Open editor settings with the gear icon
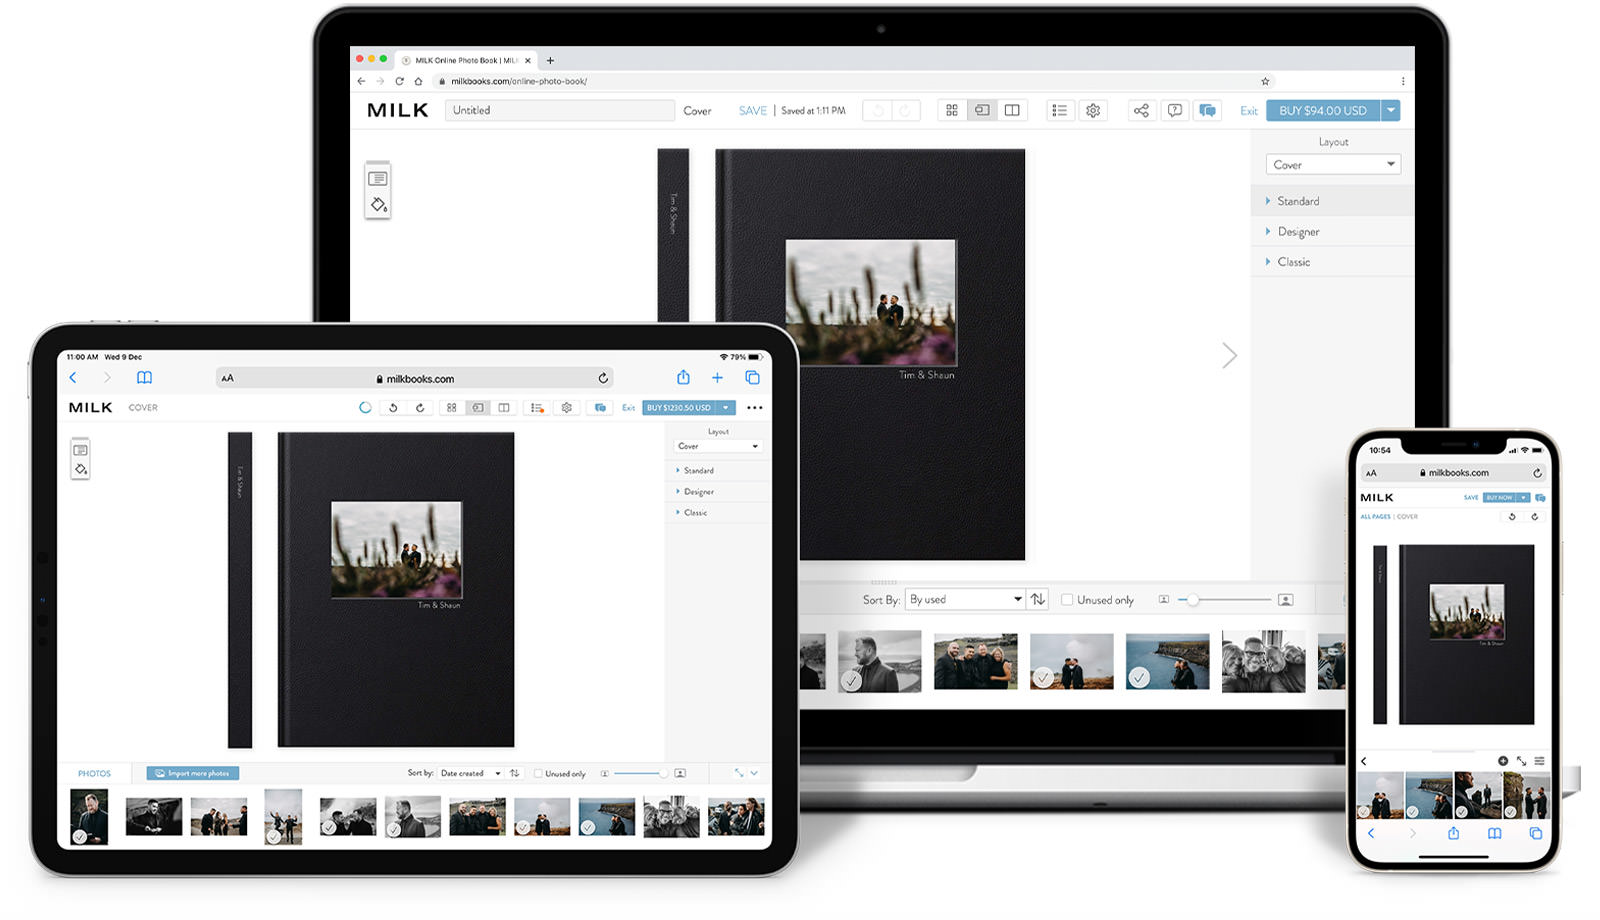The image size is (1600, 920). (1093, 110)
